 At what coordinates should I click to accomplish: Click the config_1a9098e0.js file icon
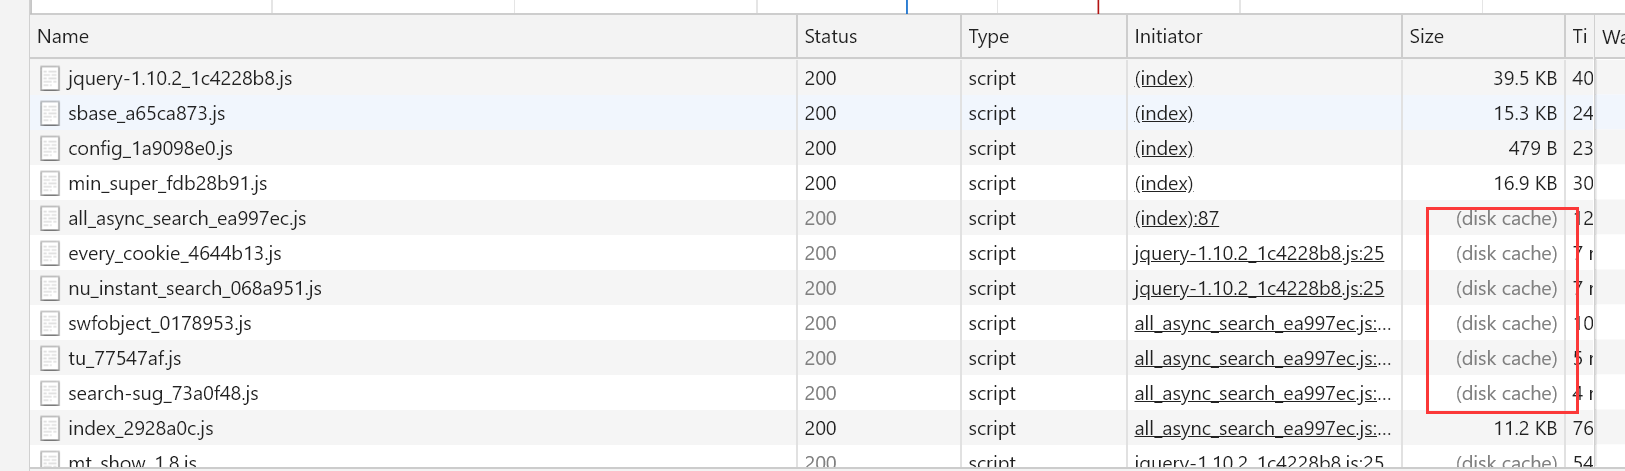[50, 148]
